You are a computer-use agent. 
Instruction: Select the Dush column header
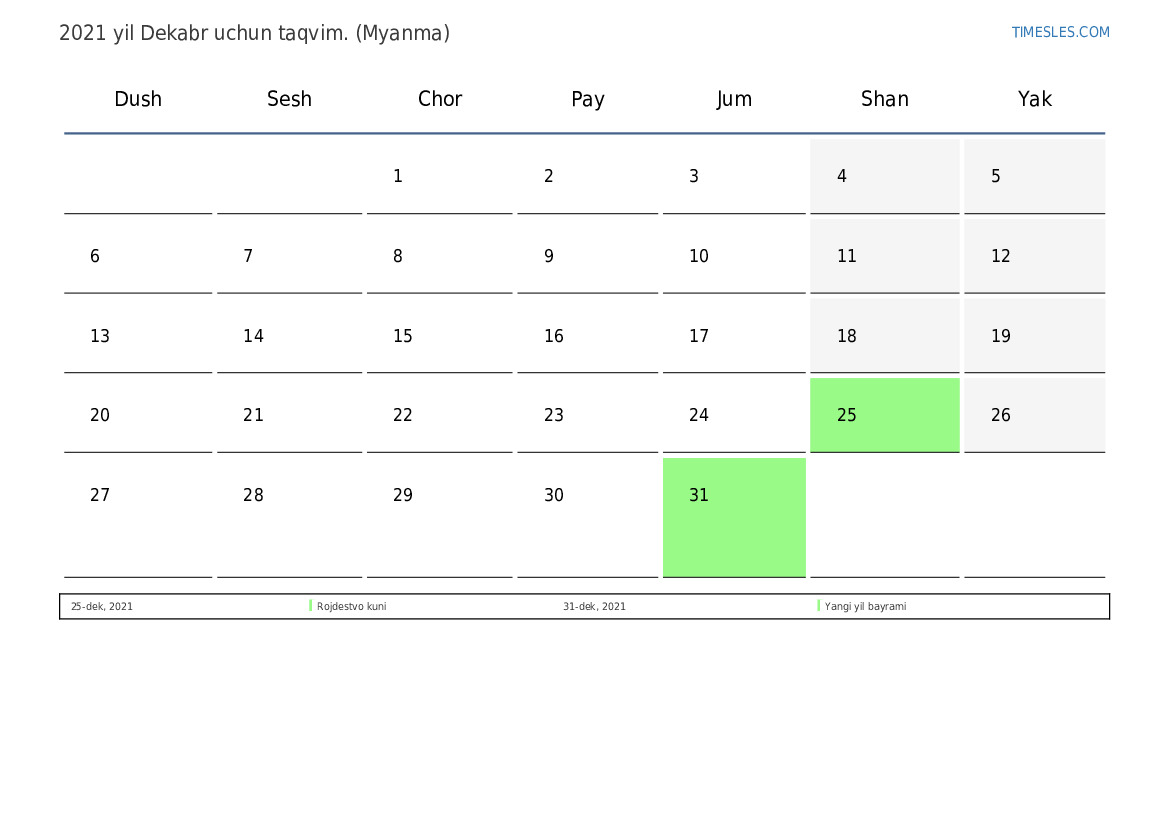click(x=138, y=99)
